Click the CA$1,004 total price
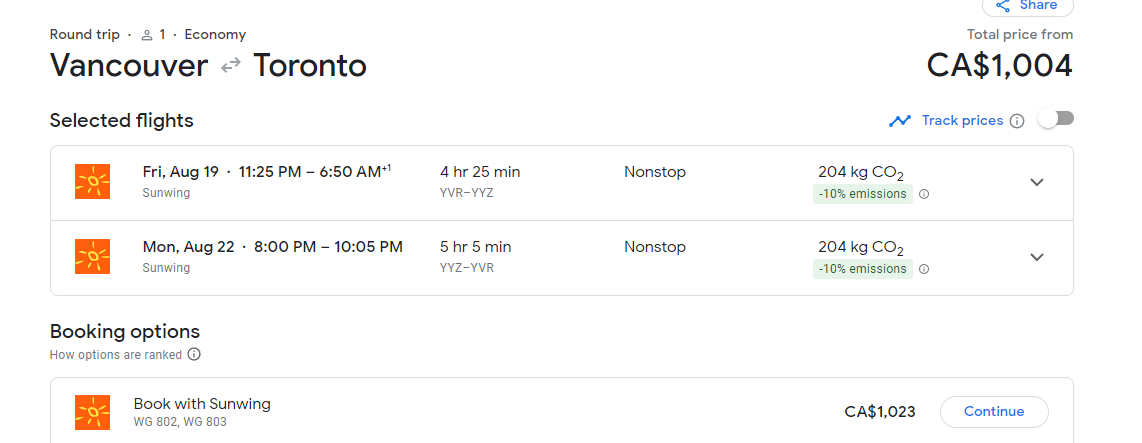Viewport: 1142px width, 443px height. pos(999,65)
